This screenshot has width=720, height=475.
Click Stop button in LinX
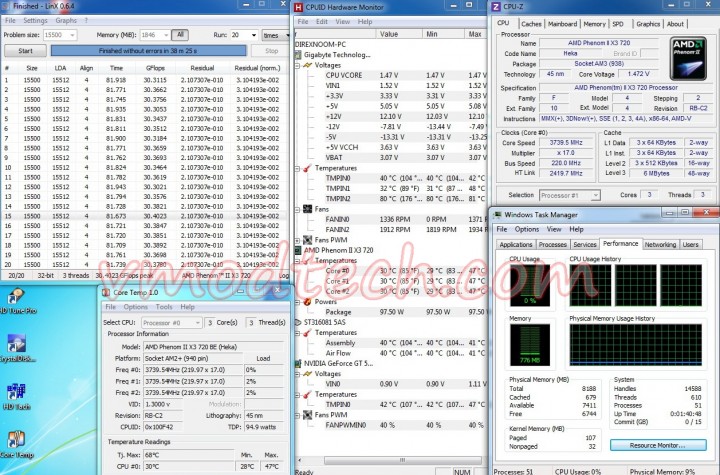point(271,51)
